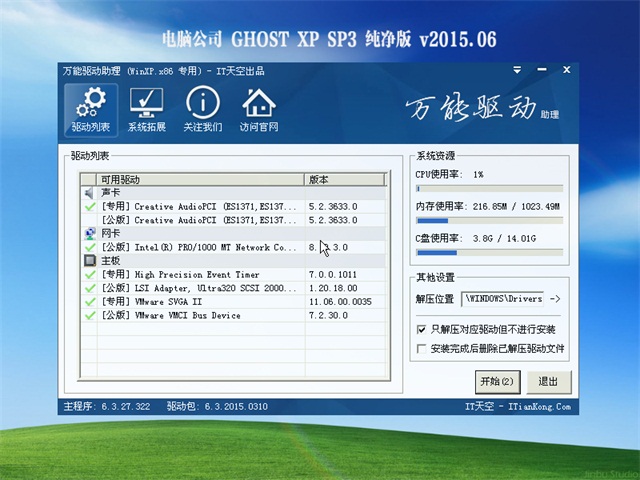
Task: Click the memory usage progress bar
Action: pyautogui.click(x=488, y=221)
